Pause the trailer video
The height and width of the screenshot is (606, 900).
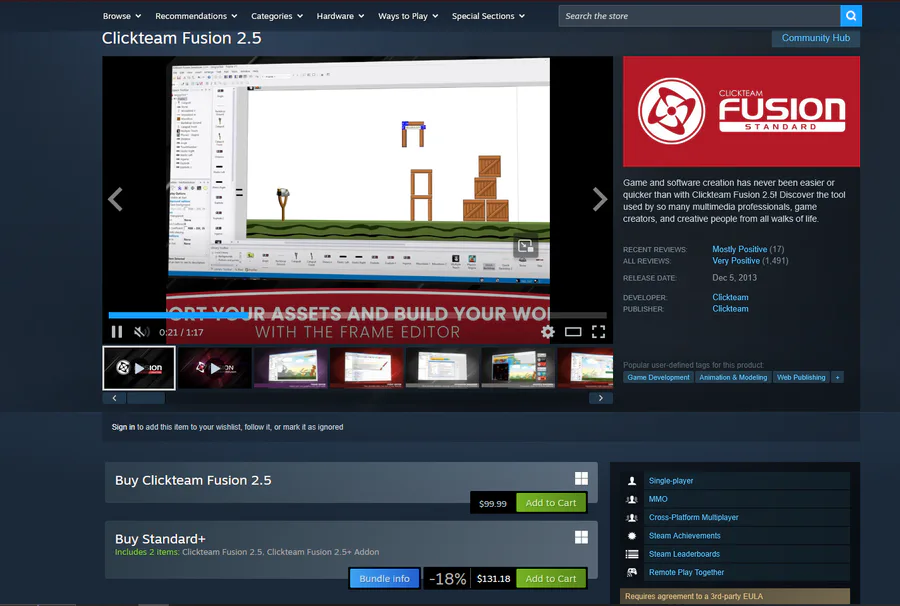click(x=117, y=332)
